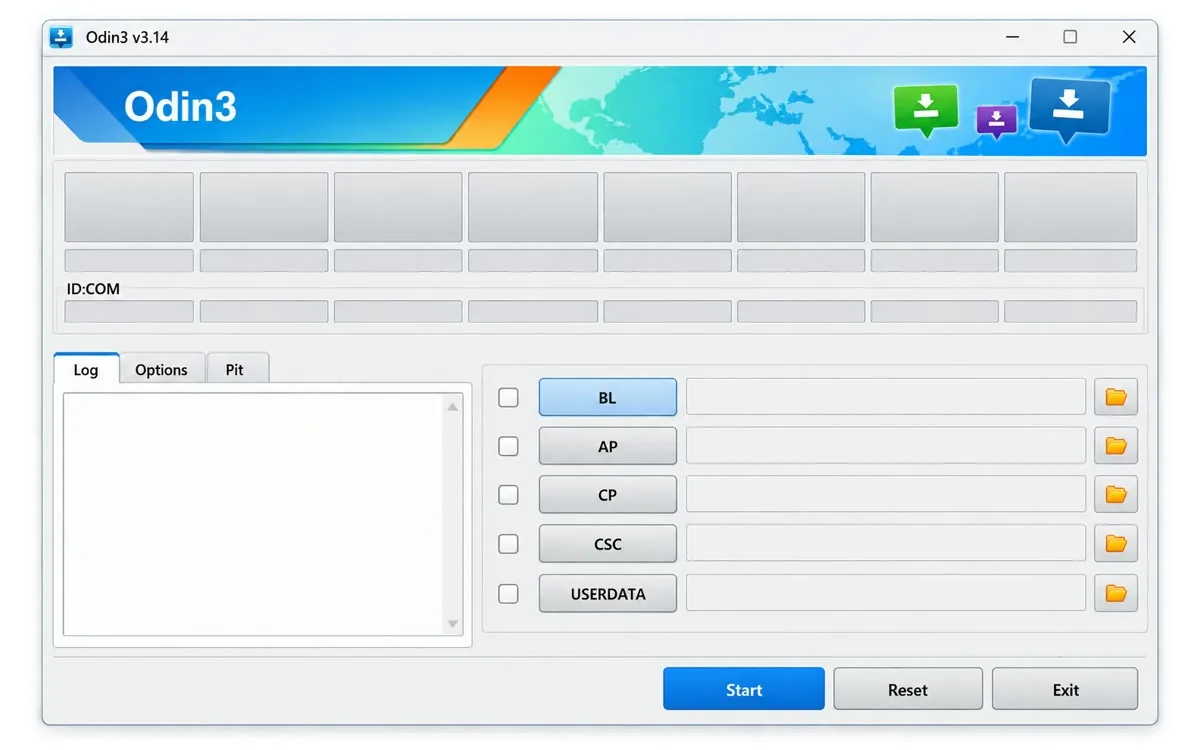Enable the AP checkbox
The width and height of the screenshot is (1200, 750).
click(x=508, y=446)
